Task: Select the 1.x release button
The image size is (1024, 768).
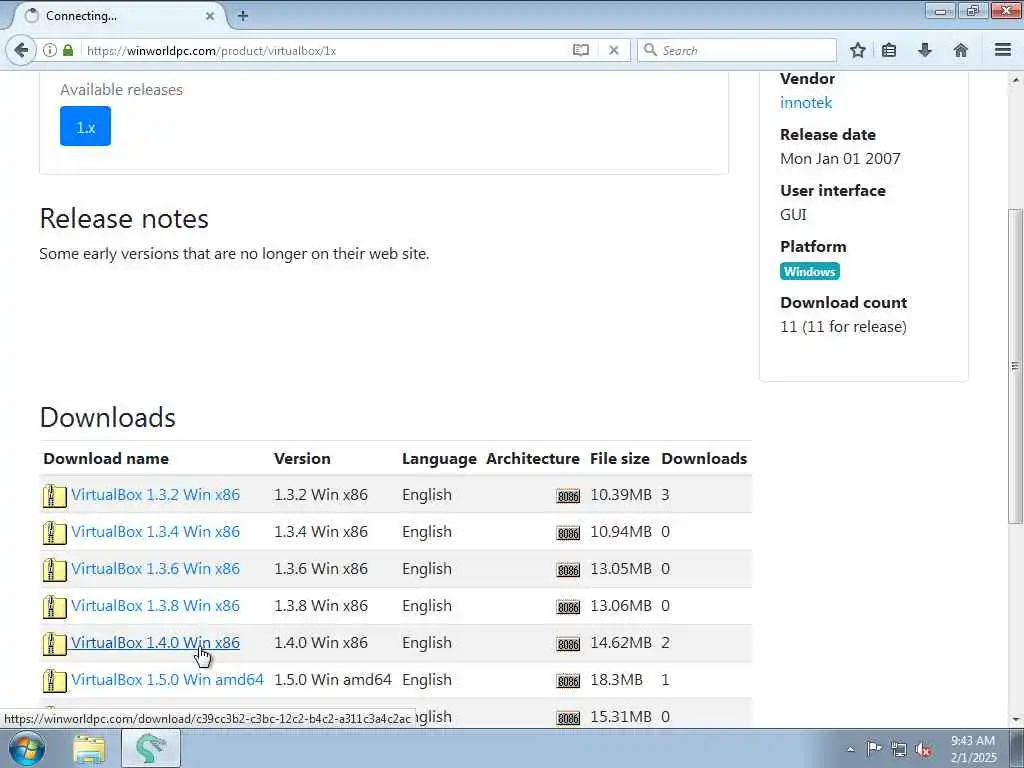Action: tap(86, 126)
